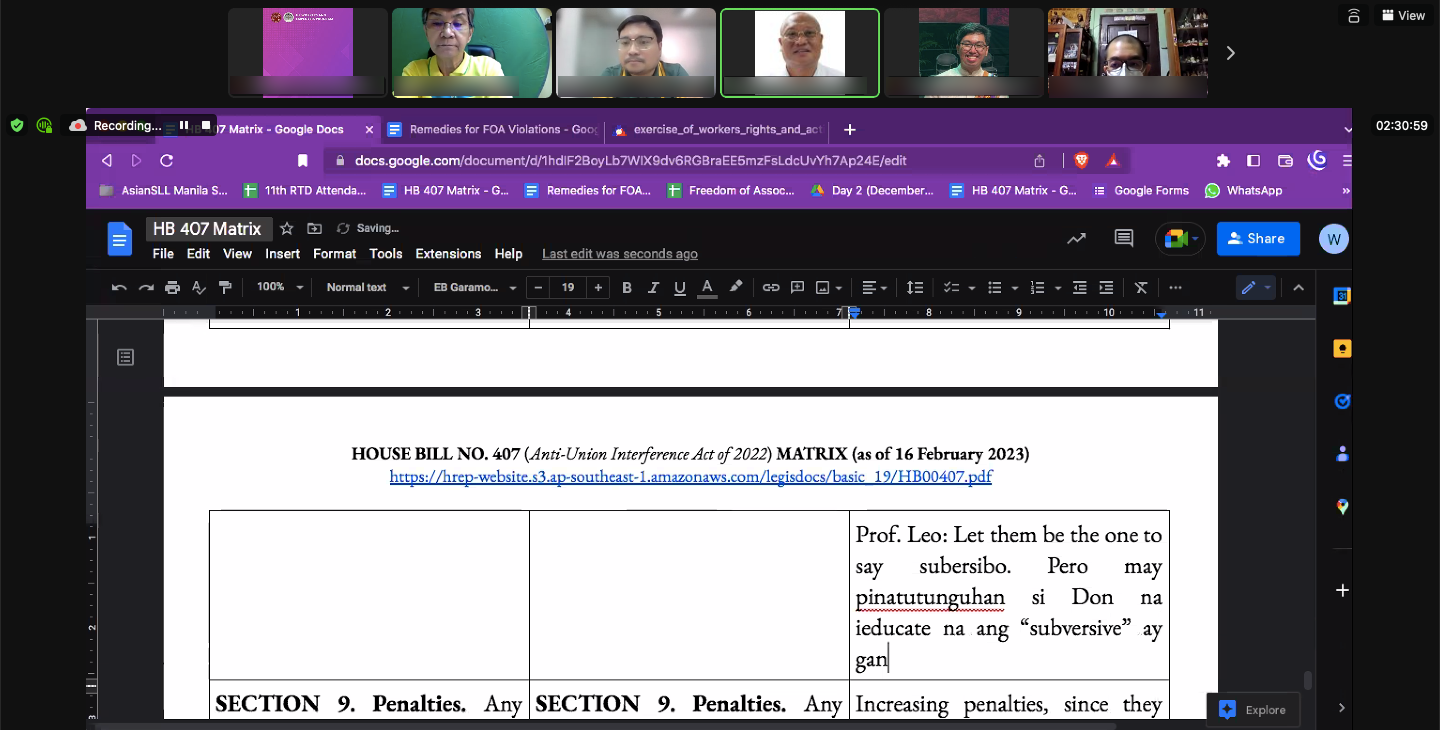Screen dimensions: 1440x730
Task: Star the HB 407 Matrix document
Action: coord(287,229)
